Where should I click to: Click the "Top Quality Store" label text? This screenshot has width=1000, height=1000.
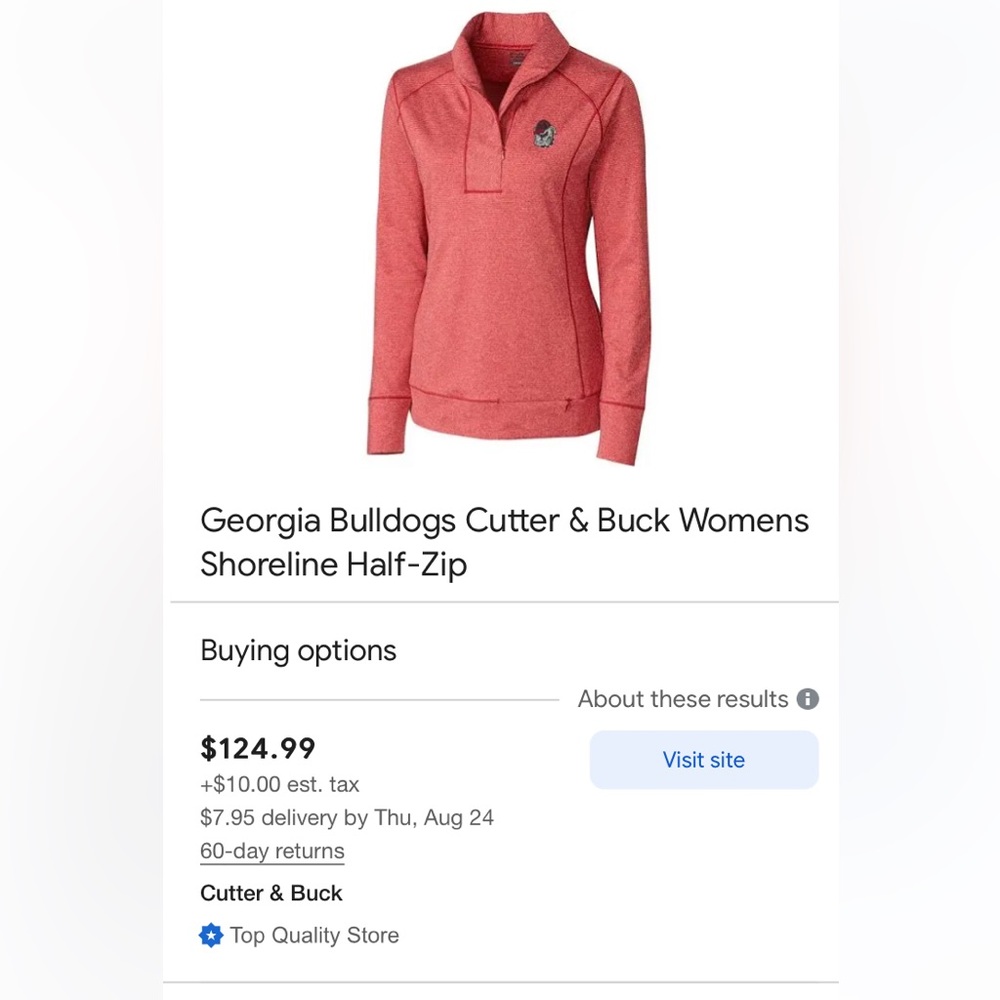[313, 935]
